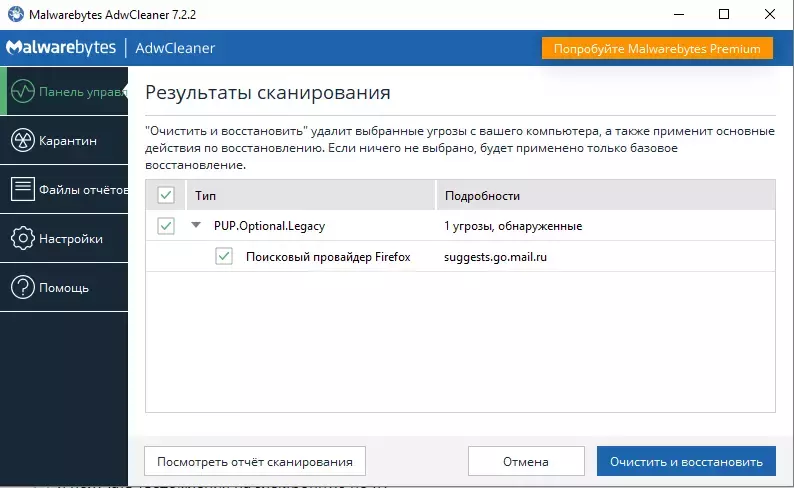
Task: Toggle the select-all checkbox in table header
Action: [x=166, y=195]
